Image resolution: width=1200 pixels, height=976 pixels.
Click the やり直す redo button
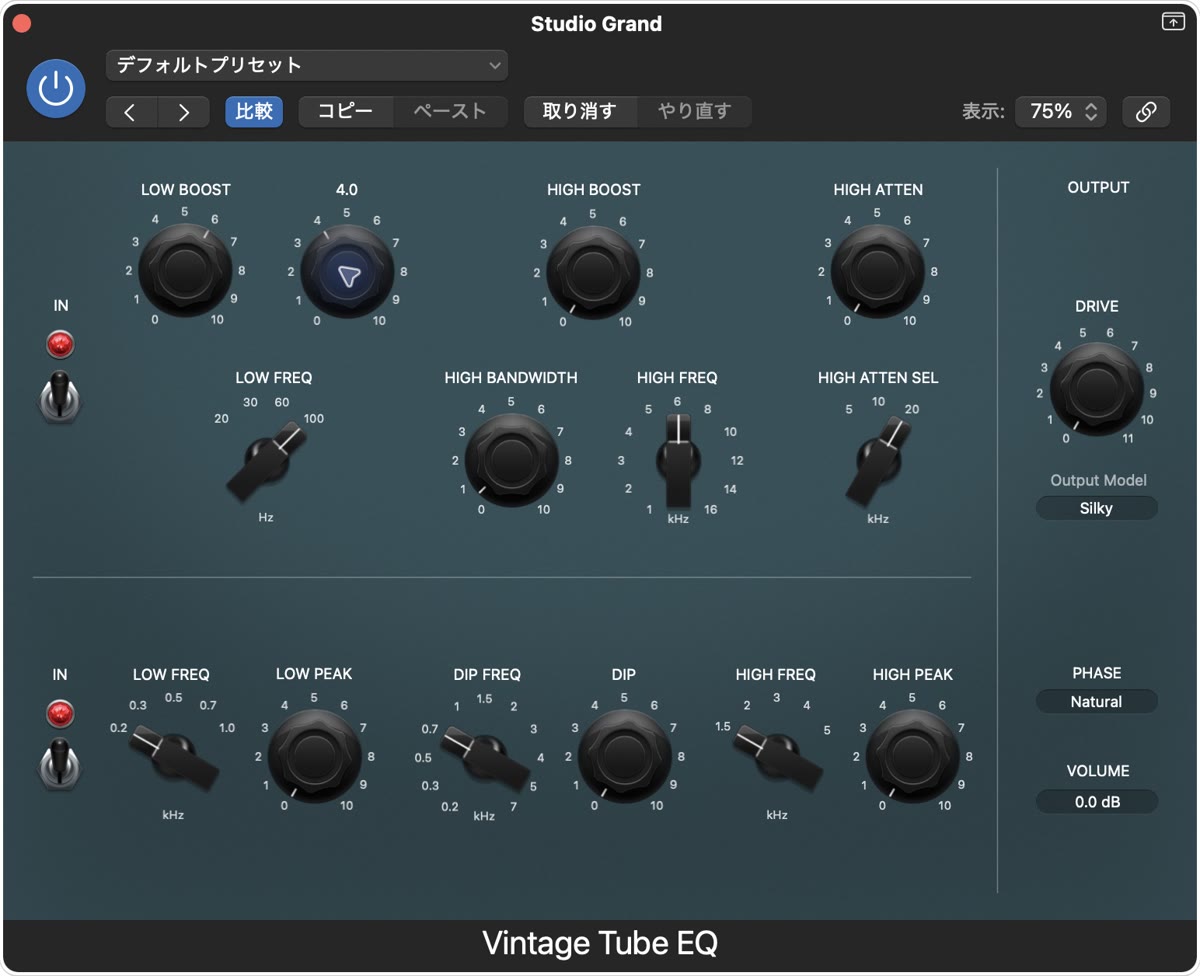click(x=694, y=111)
